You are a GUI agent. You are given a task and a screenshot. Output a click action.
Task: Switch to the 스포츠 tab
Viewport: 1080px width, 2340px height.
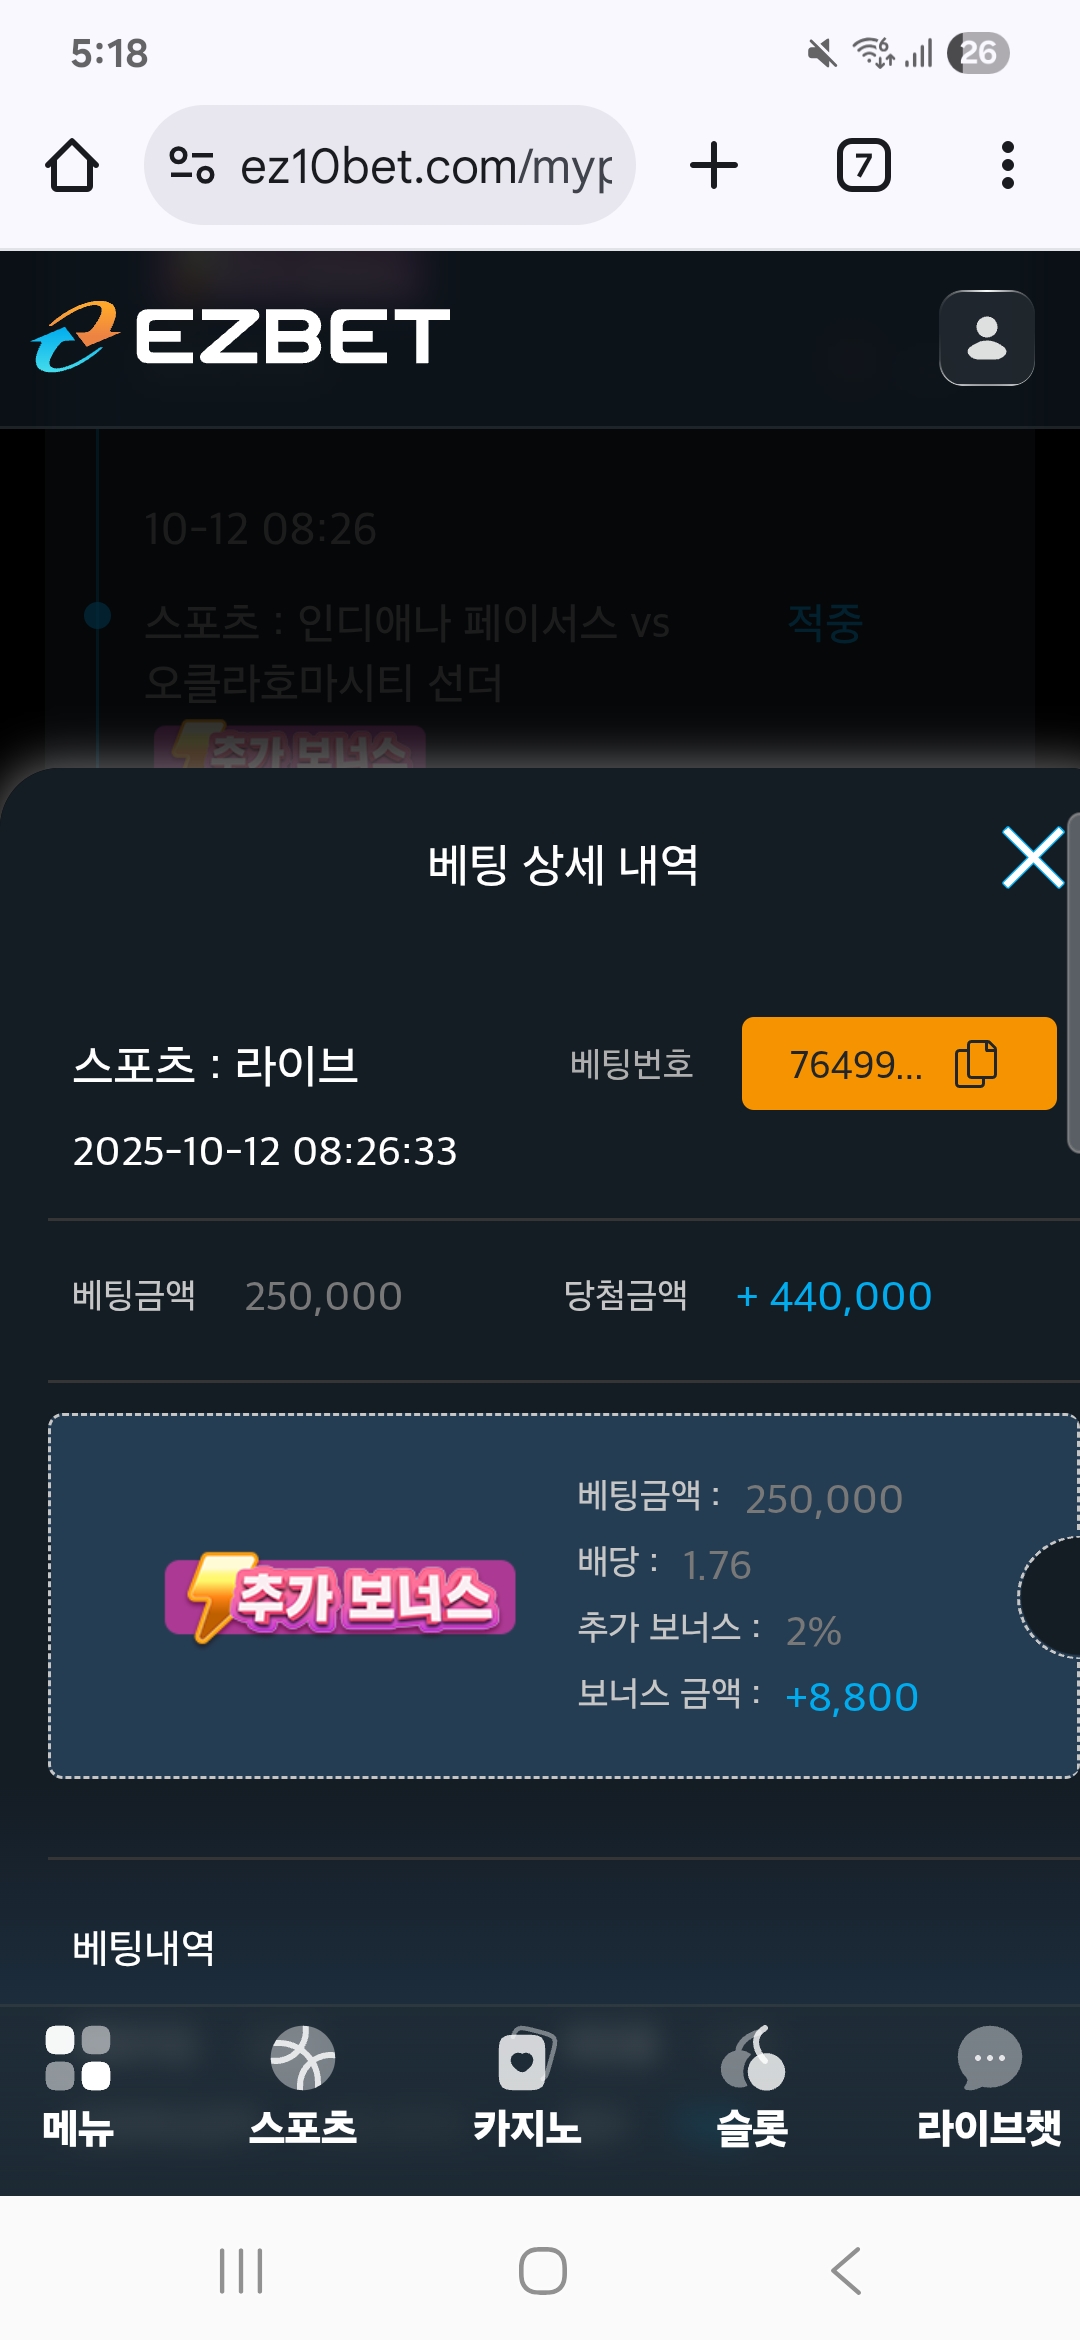pyautogui.click(x=303, y=2086)
